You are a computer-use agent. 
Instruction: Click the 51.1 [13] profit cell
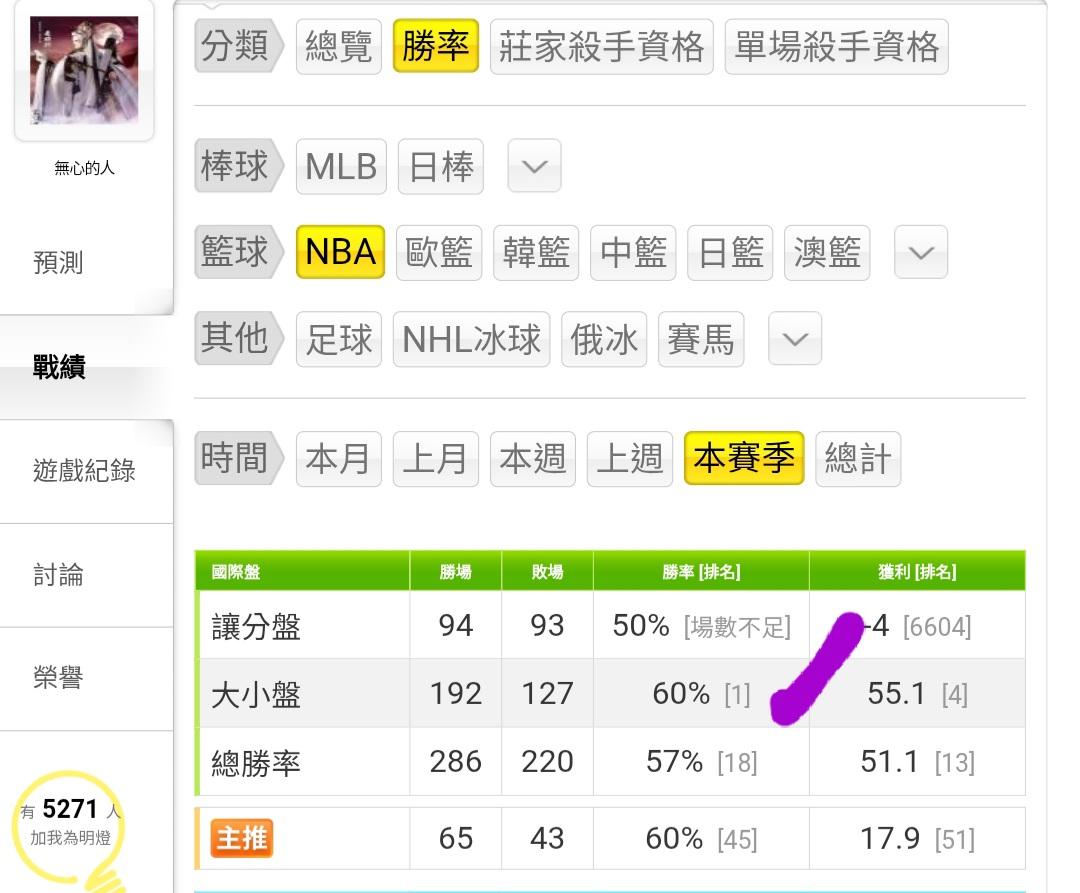[917, 761]
